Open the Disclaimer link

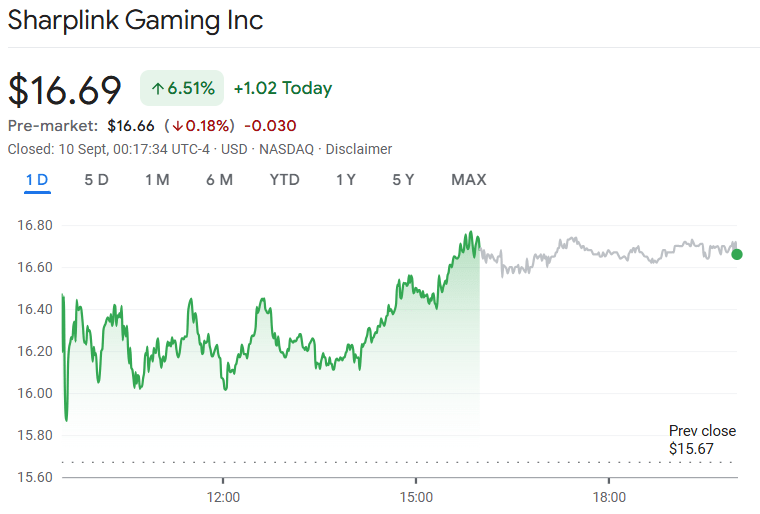359,149
